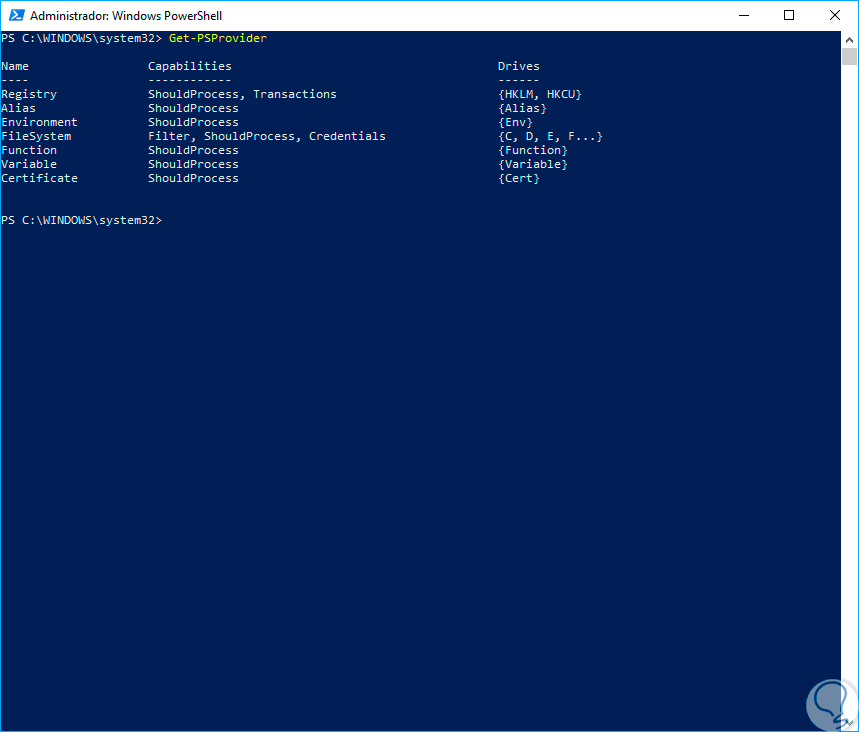Click the scrollbar down arrow
The image size is (859, 732).
click(x=849, y=722)
